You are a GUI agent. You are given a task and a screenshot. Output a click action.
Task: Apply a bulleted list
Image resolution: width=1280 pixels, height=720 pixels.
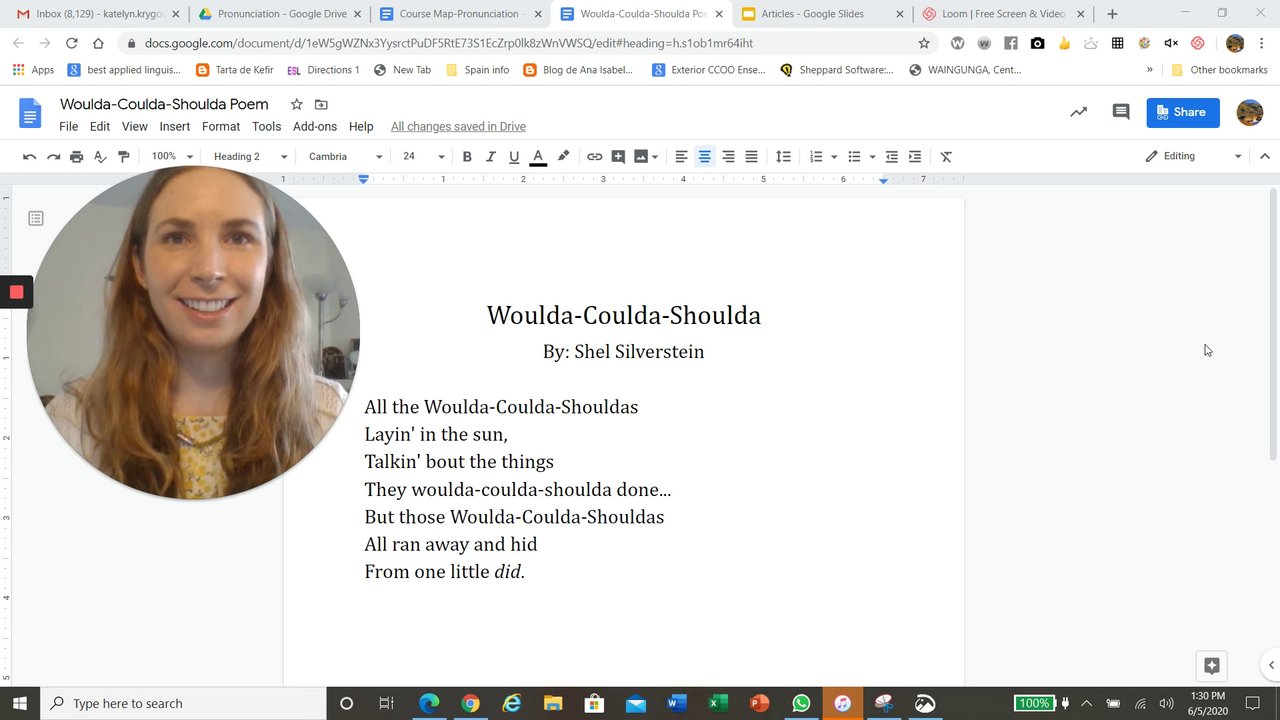pos(854,156)
